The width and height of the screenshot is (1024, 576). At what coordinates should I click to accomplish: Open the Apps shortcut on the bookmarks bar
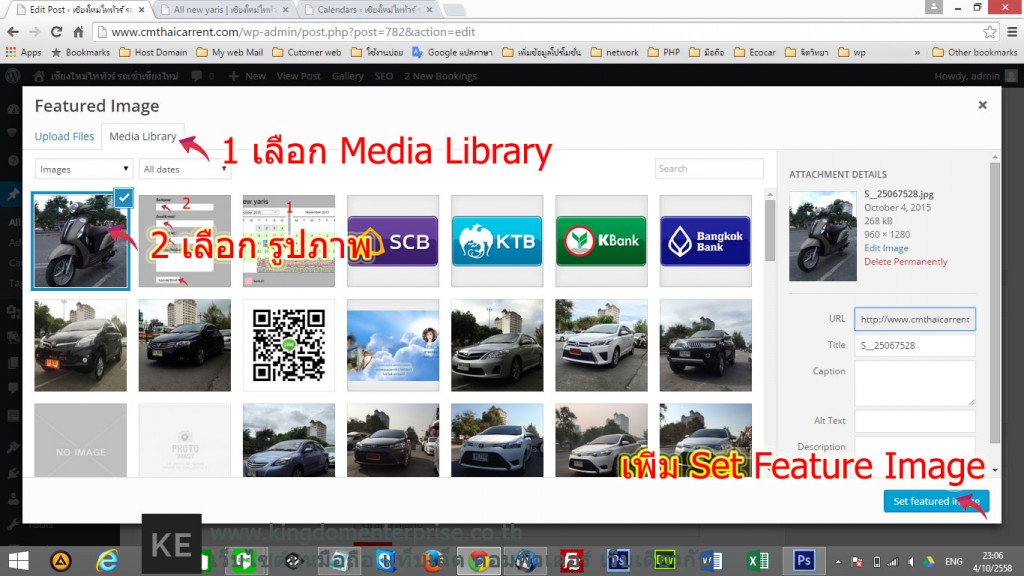click(x=22, y=51)
